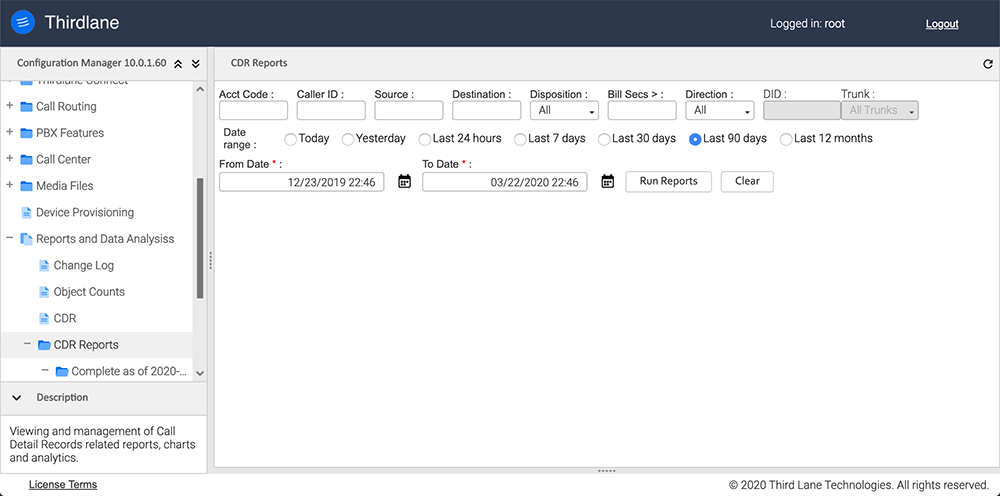Screen dimensions: 1000x496
Task: Select the Last 7 days radio button
Action: coord(520,139)
